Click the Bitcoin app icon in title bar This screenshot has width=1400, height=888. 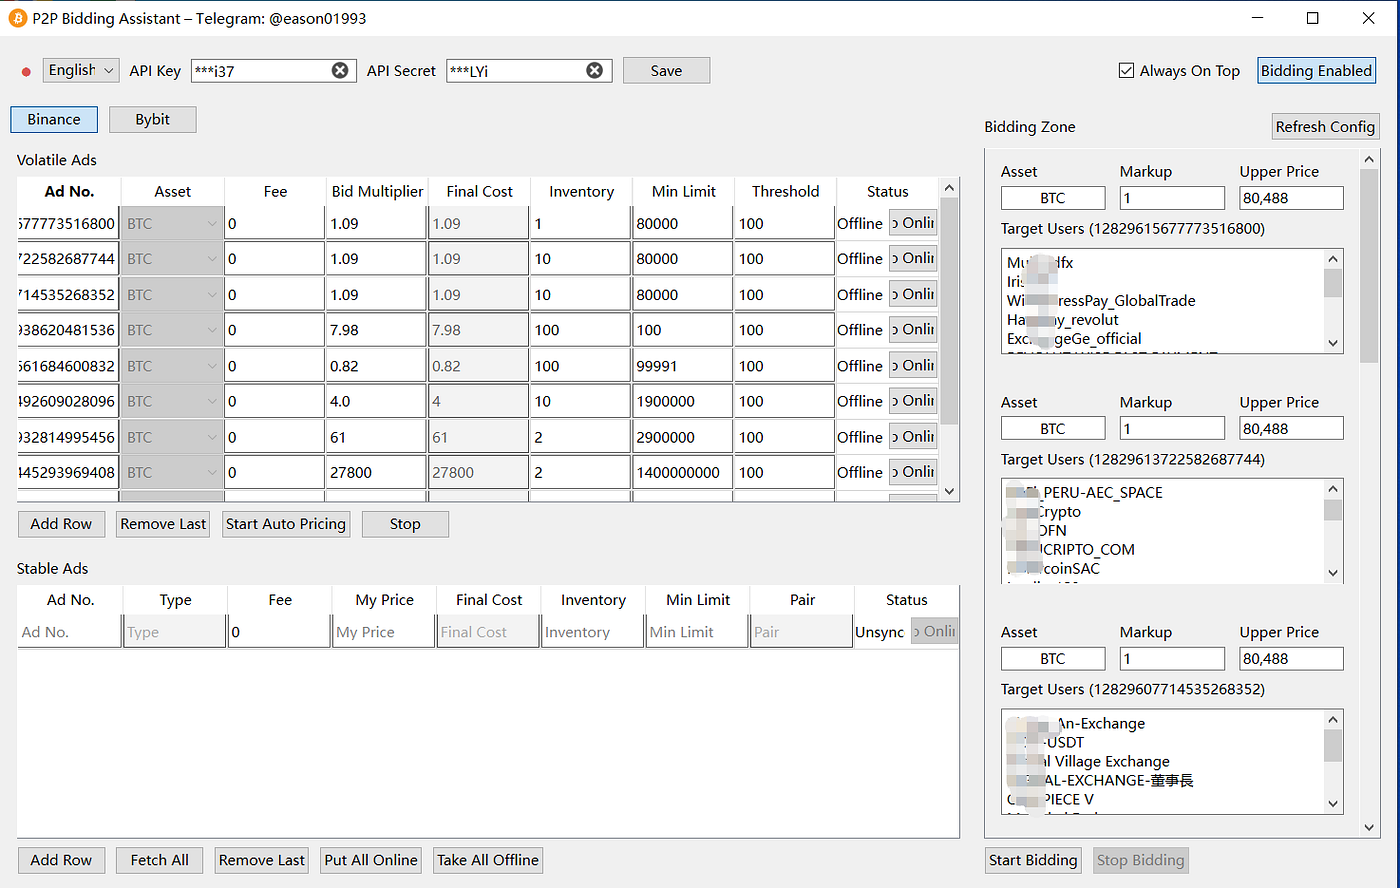(x=17, y=18)
